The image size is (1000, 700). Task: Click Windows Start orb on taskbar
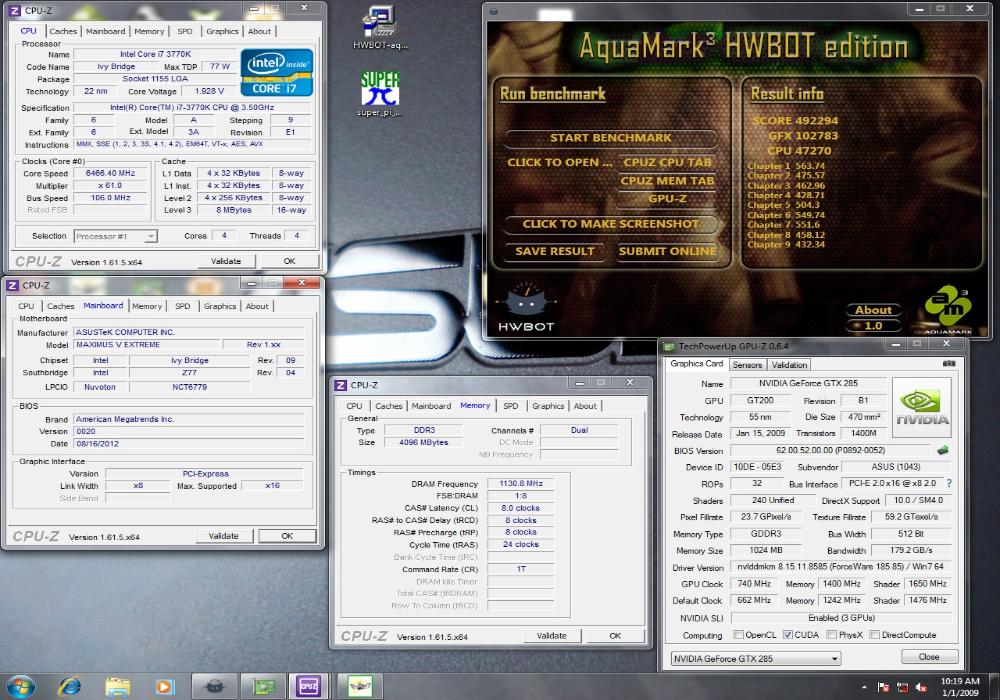20,686
